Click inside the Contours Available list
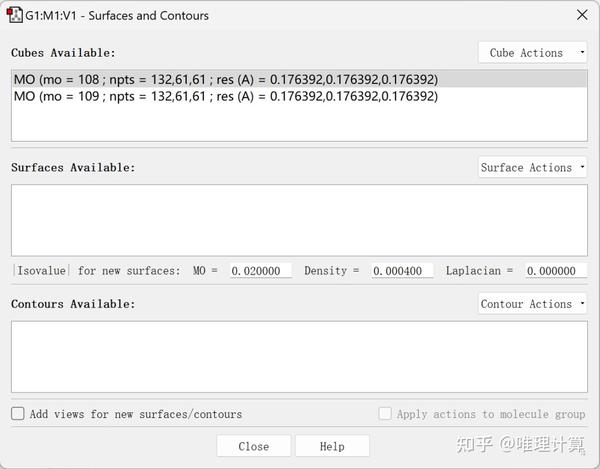The width and height of the screenshot is (600, 469). point(298,356)
